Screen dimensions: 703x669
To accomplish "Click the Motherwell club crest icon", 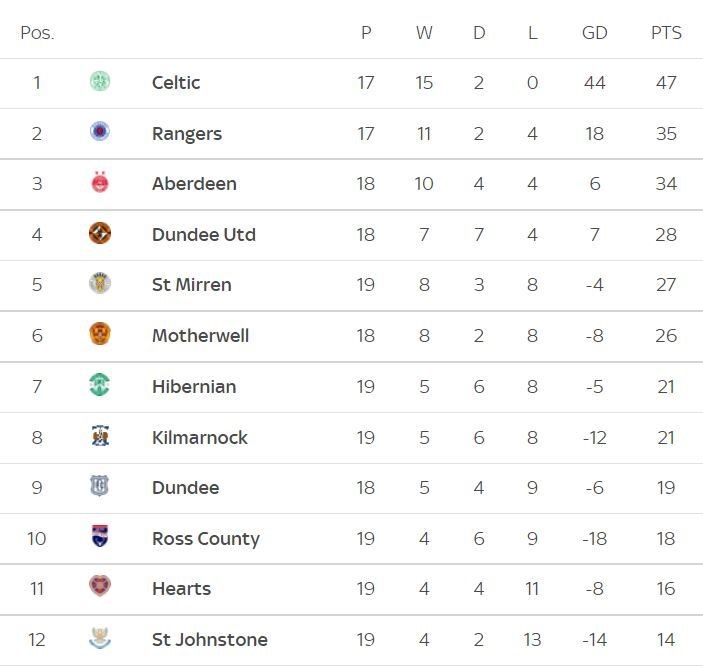I will click(x=100, y=335).
